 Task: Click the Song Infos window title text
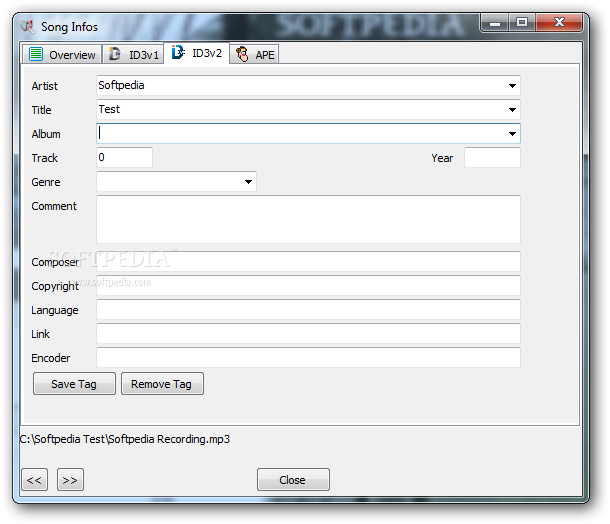click(x=69, y=27)
